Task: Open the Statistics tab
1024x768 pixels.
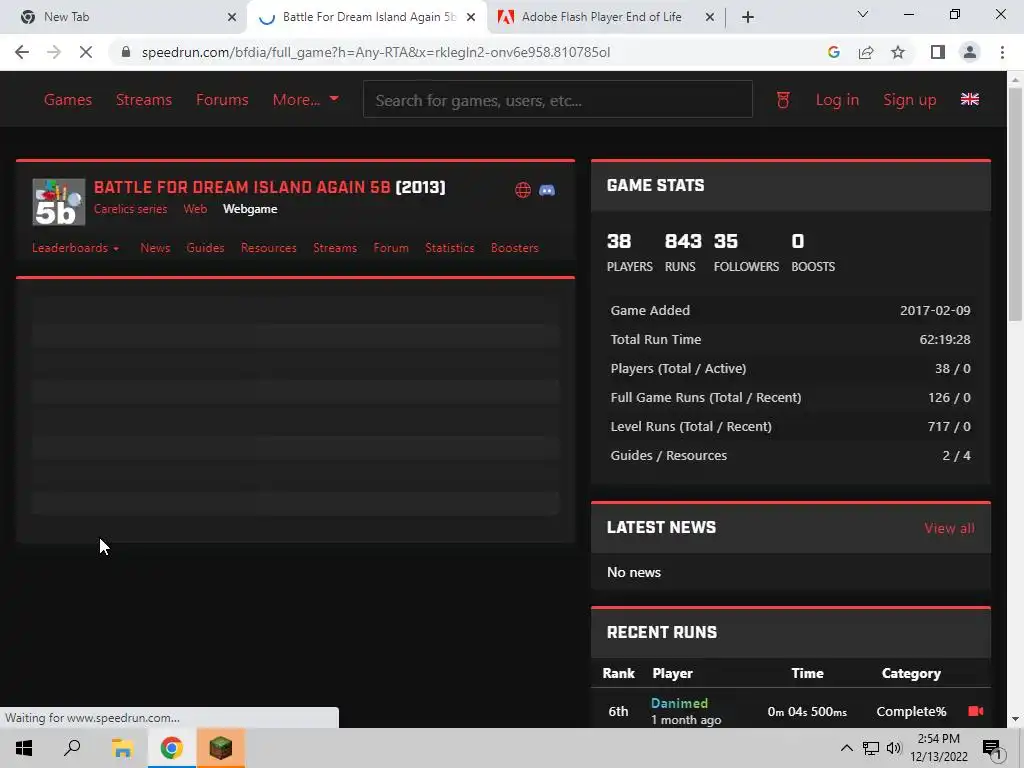Action: point(450,248)
